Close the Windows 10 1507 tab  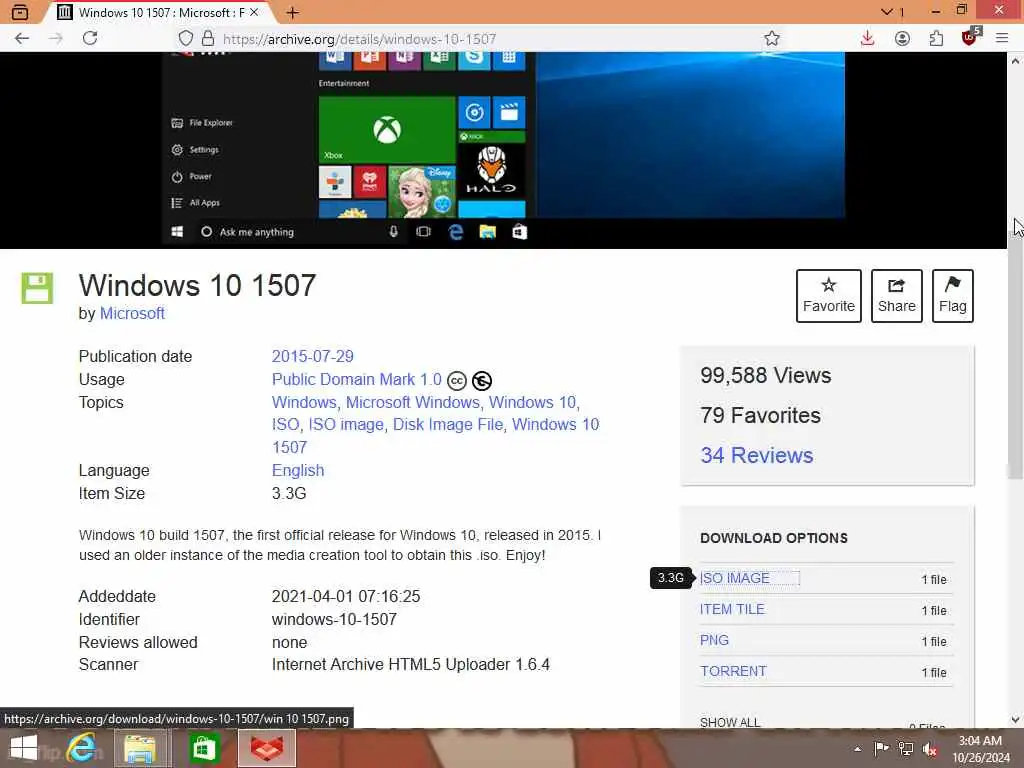coord(254,12)
